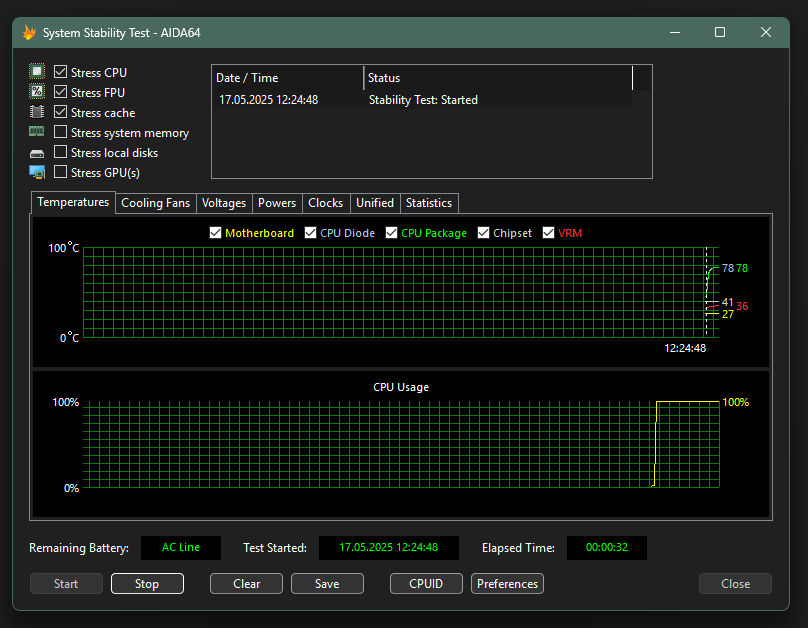Screen dimensions: 808x628
Task: Disable the Stress cache checkbox
Action: pos(60,112)
